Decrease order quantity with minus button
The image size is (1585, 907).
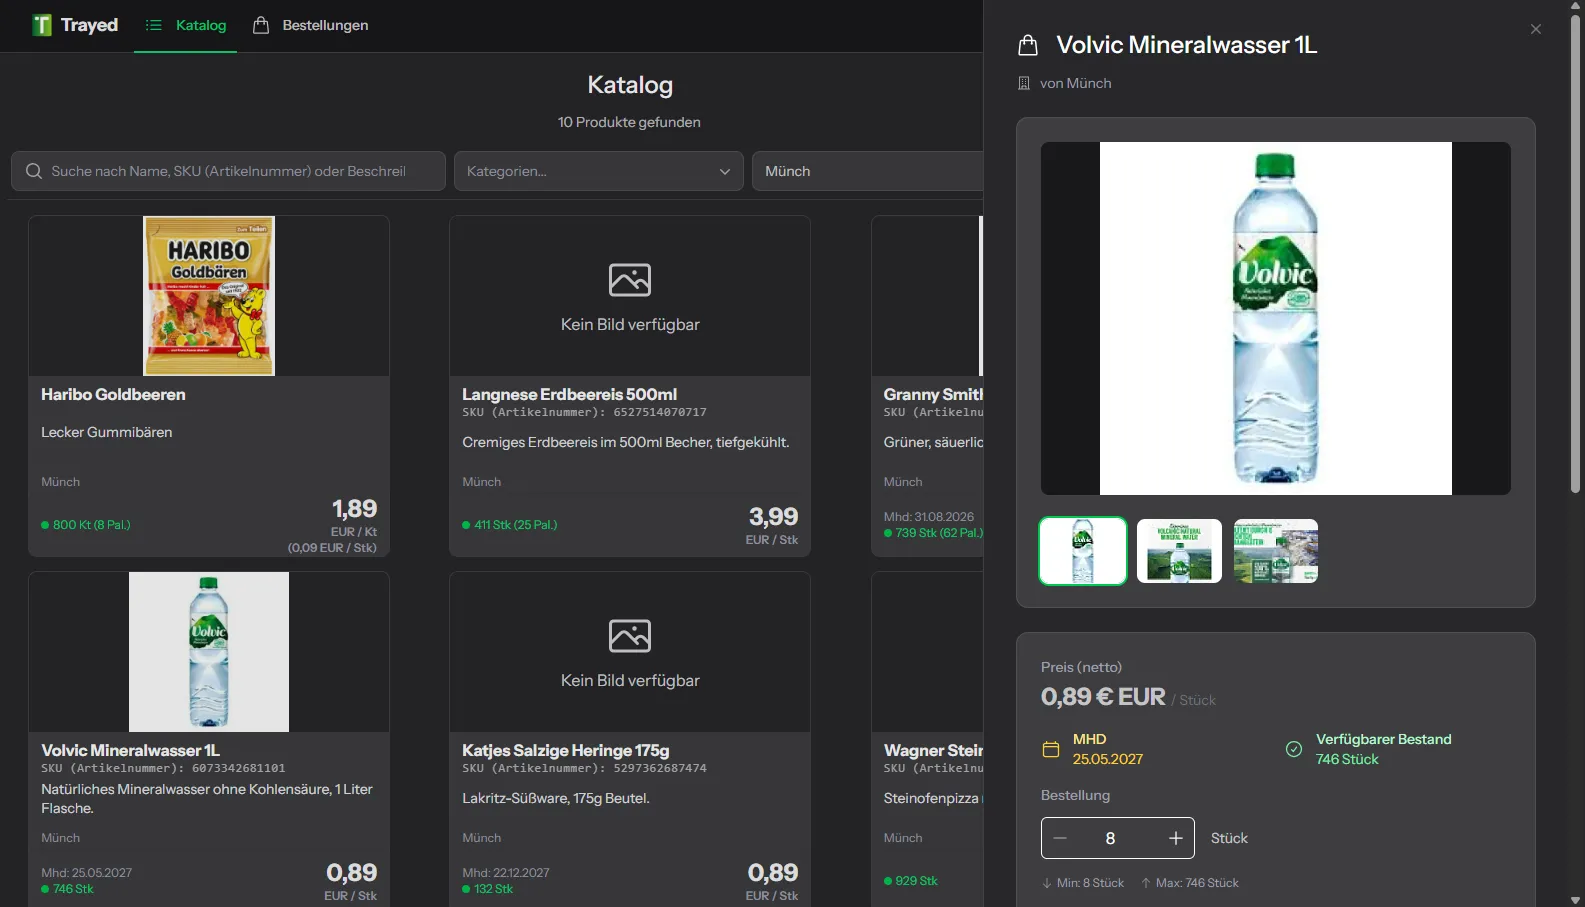click(x=1061, y=838)
